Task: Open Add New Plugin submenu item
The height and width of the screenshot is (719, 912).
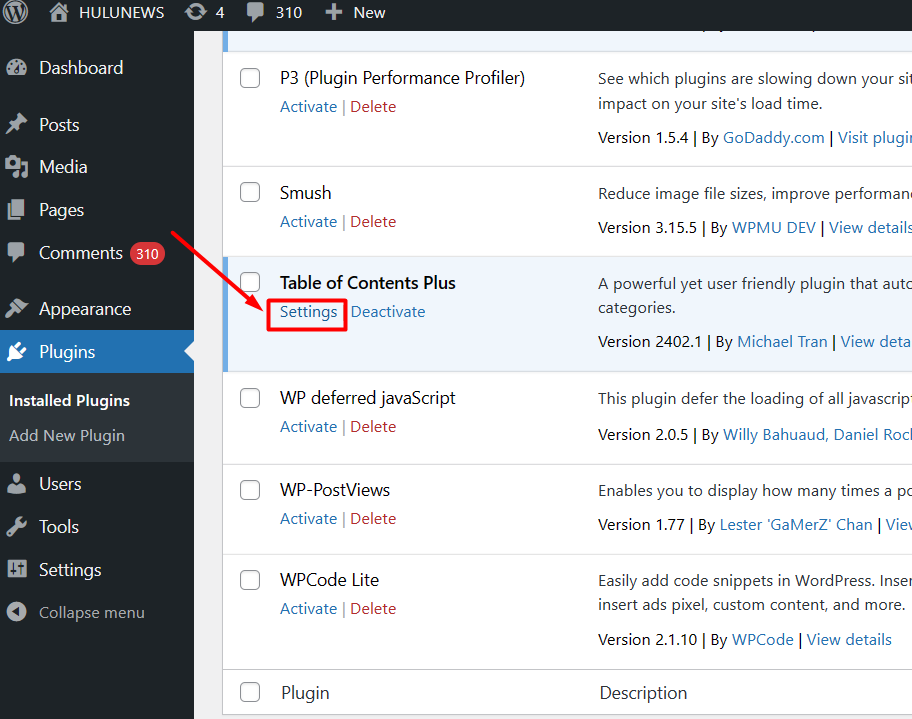Action: 67,436
